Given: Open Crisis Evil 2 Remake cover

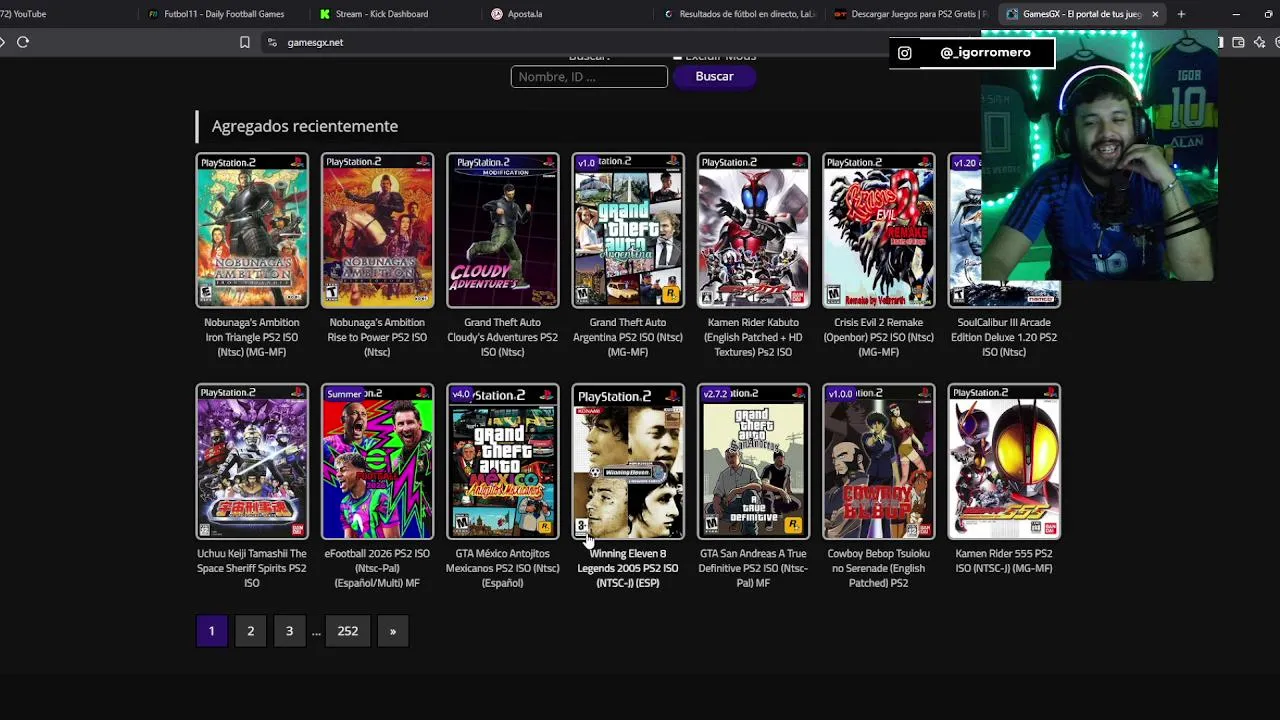Looking at the screenshot, I should (x=879, y=230).
